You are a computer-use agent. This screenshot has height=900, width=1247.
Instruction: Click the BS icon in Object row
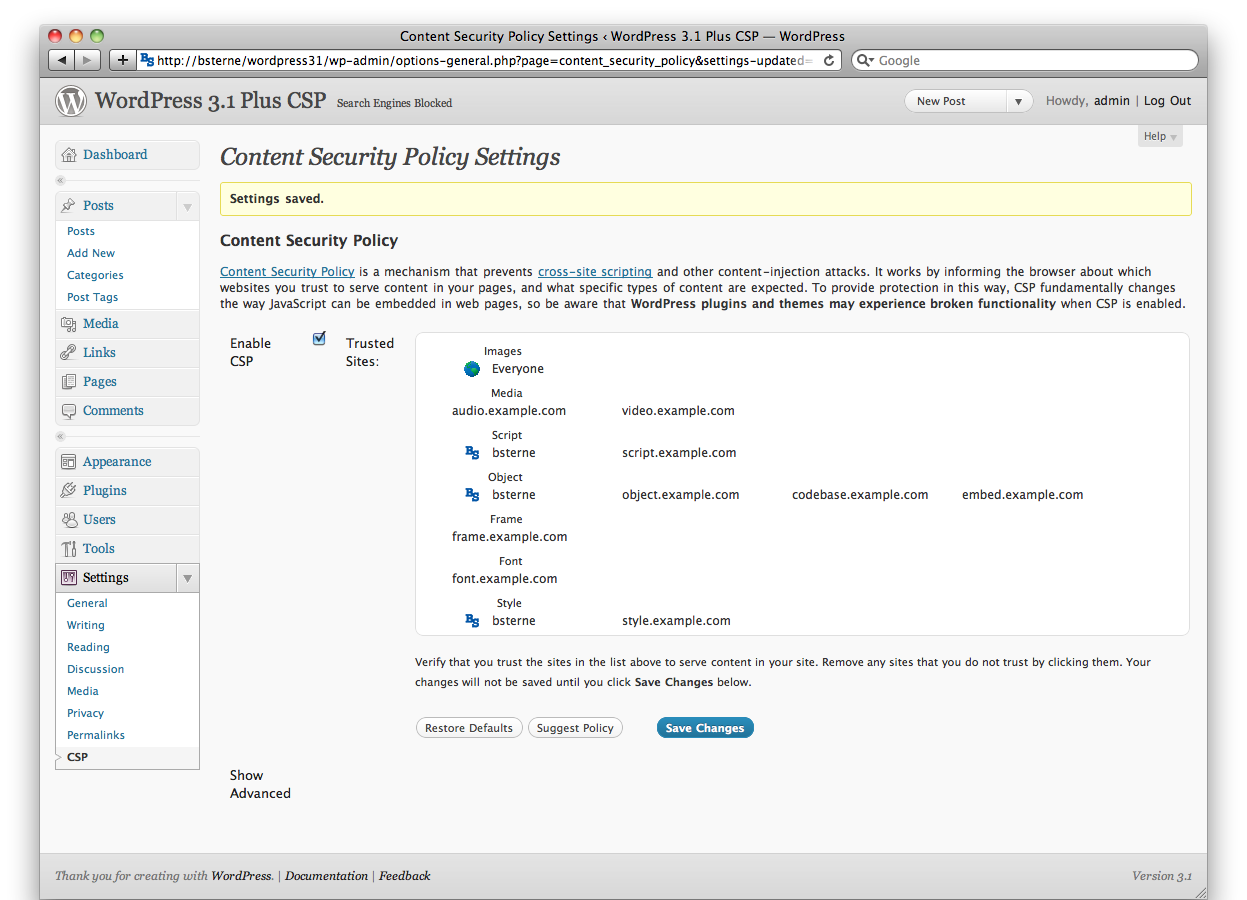[x=472, y=495]
